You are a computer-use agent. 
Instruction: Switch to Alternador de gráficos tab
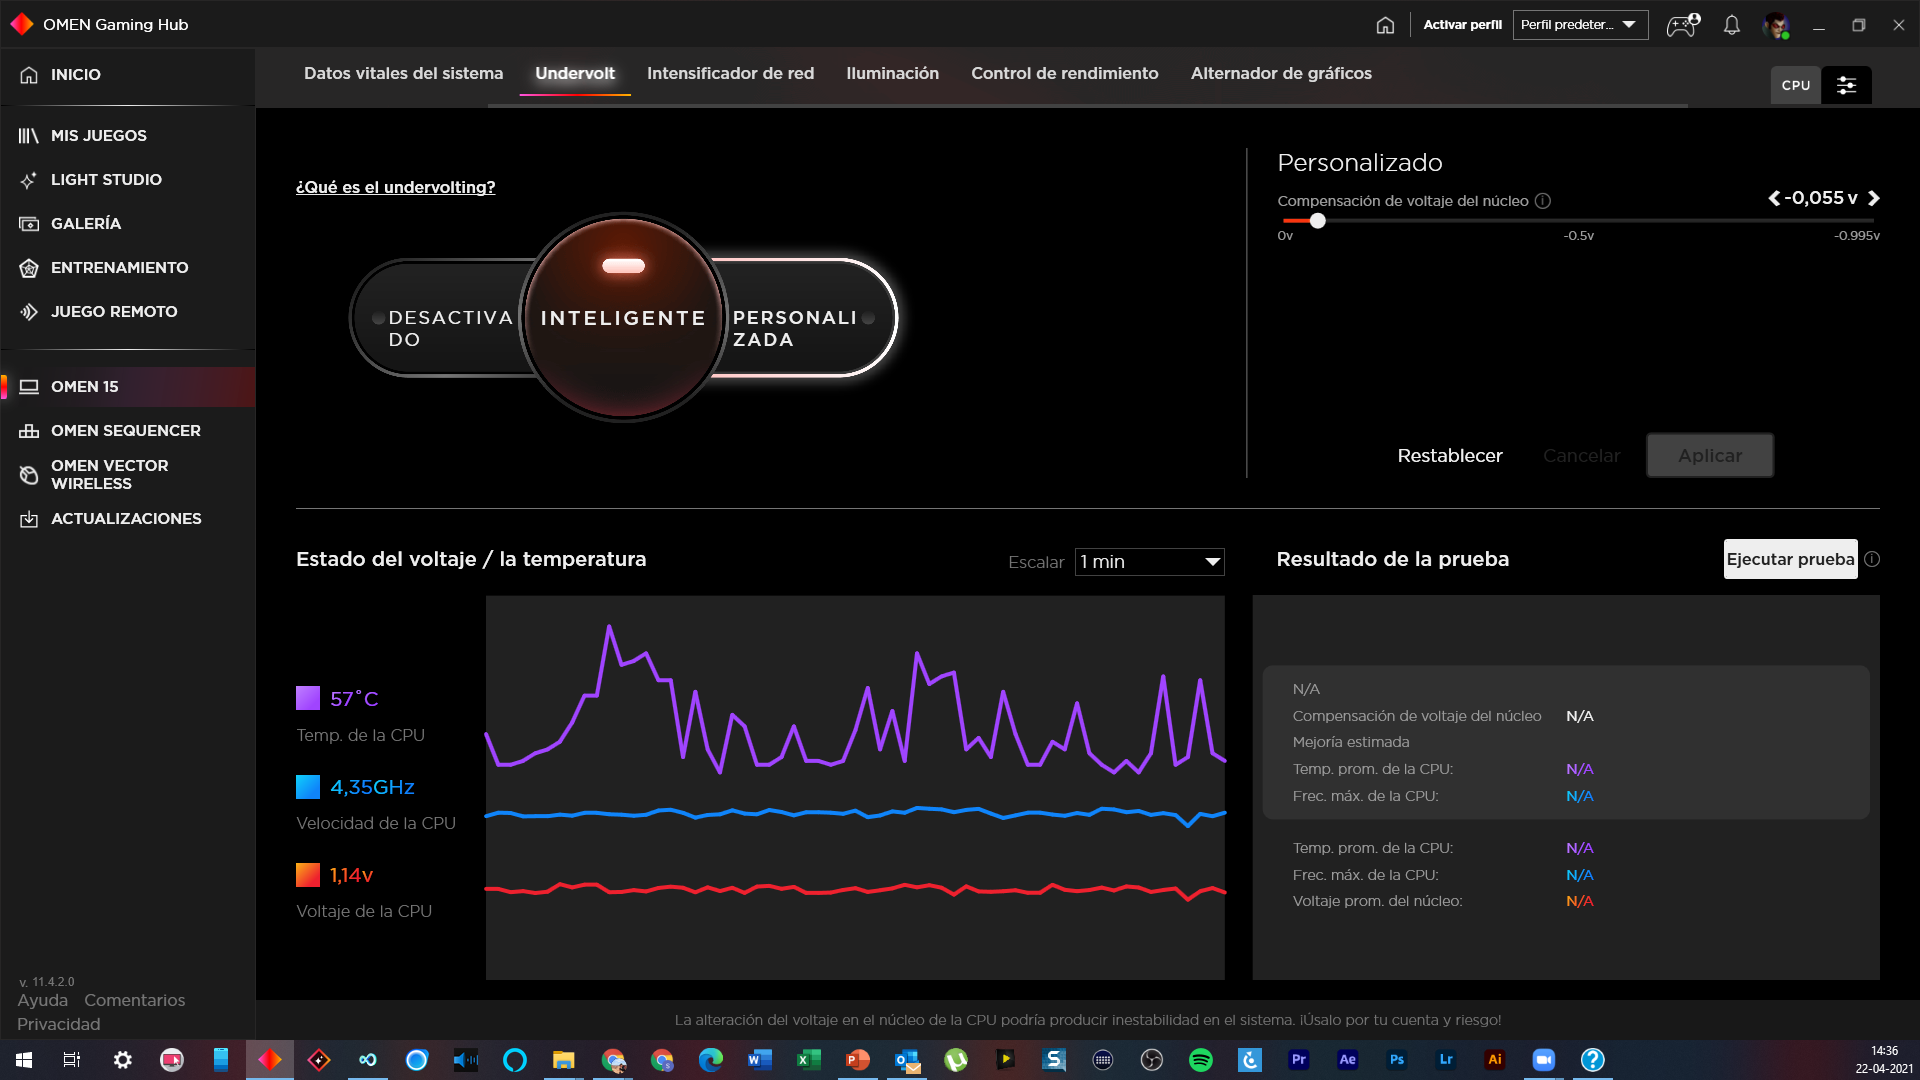click(x=1281, y=74)
